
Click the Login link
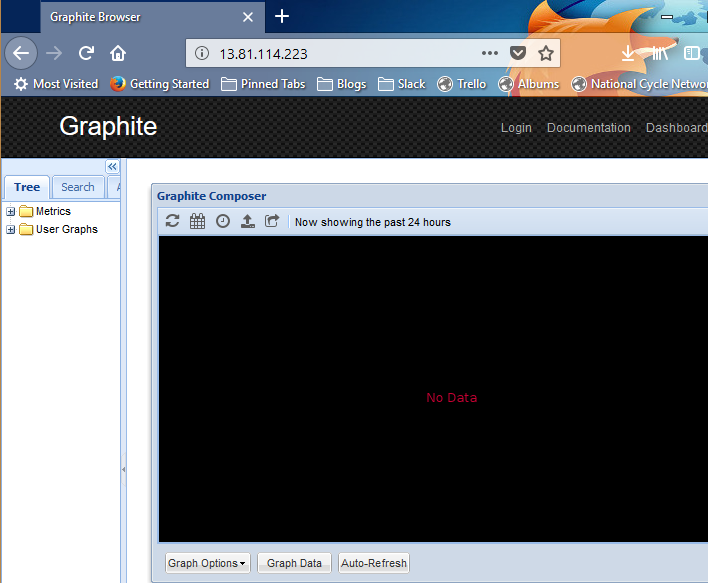(x=516, y=128)
